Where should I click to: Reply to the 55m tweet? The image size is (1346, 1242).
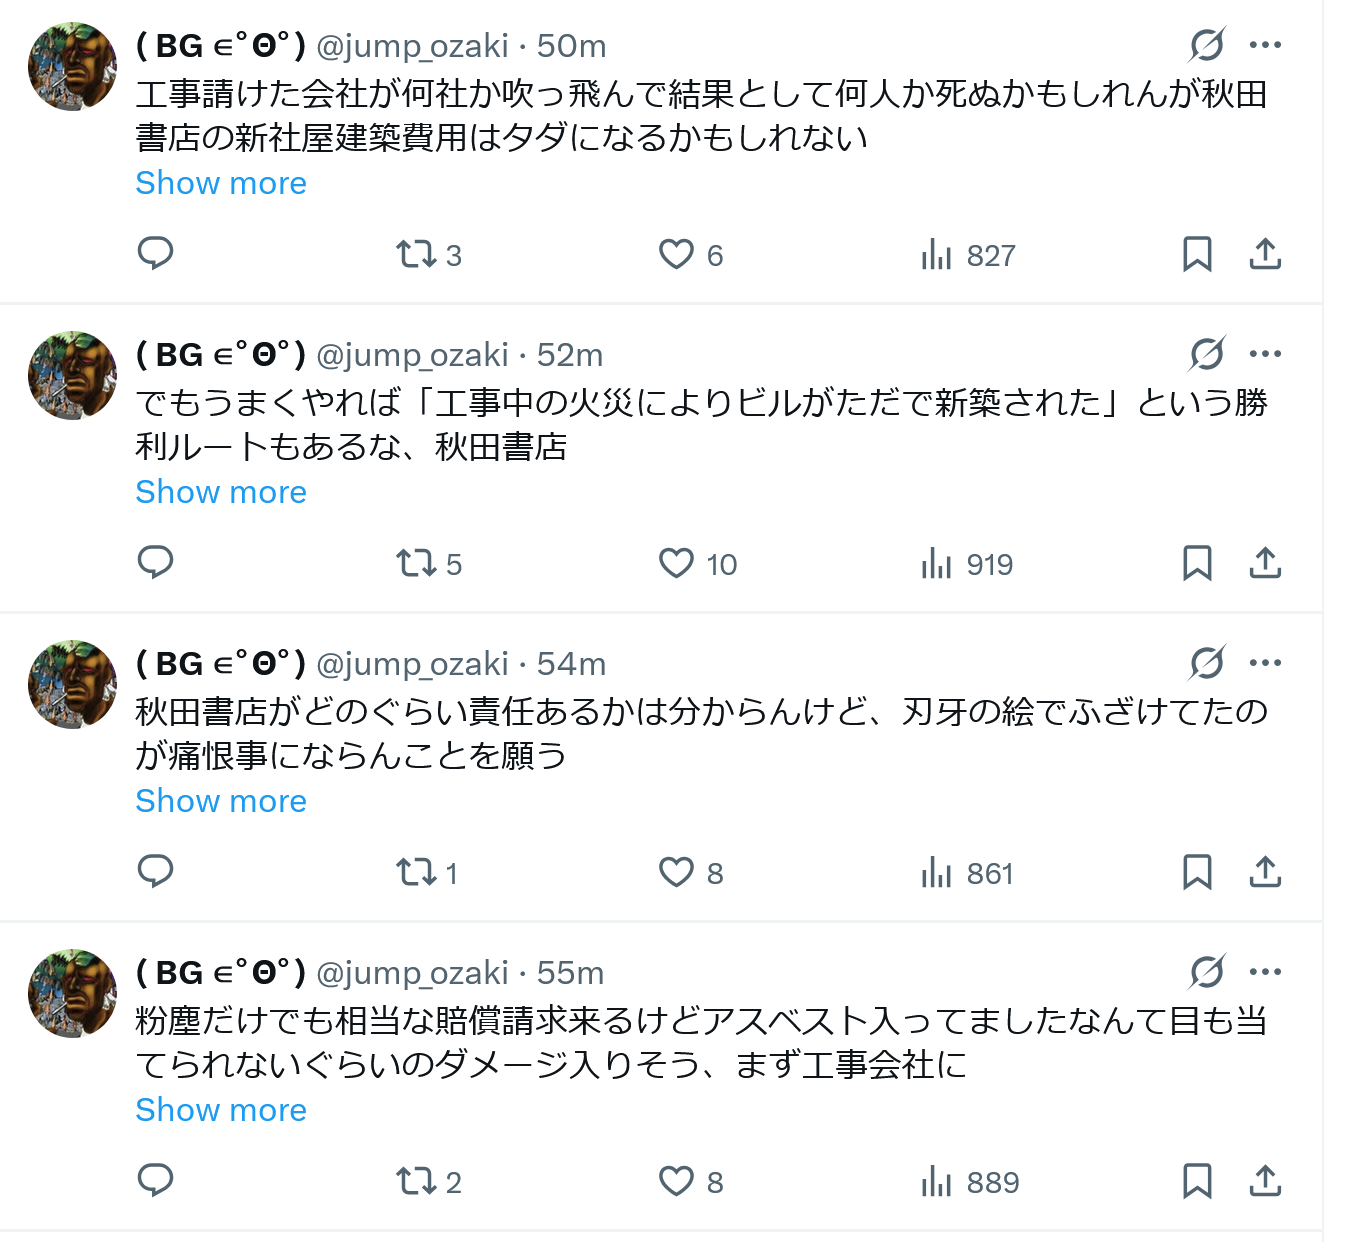(155, 1181)
